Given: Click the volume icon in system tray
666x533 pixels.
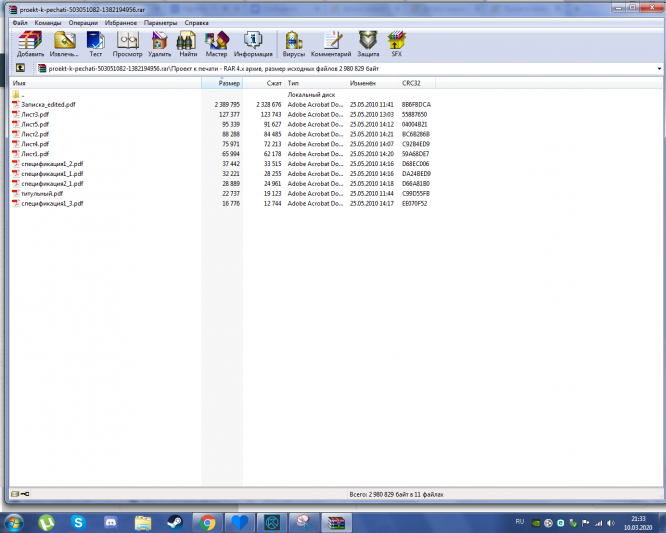Looking at the screenshot, I should (611, 523).
